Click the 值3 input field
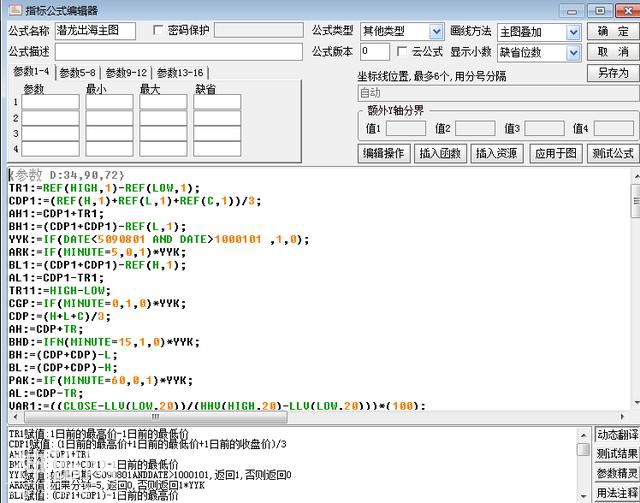Viewport: 640px width, 503px height. pos(544,128)
